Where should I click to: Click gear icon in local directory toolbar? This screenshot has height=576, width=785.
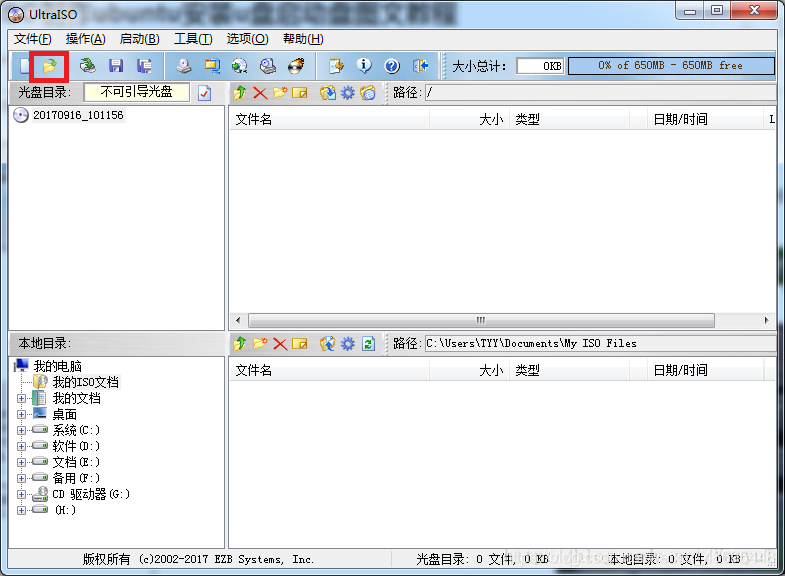coord(347,344)
